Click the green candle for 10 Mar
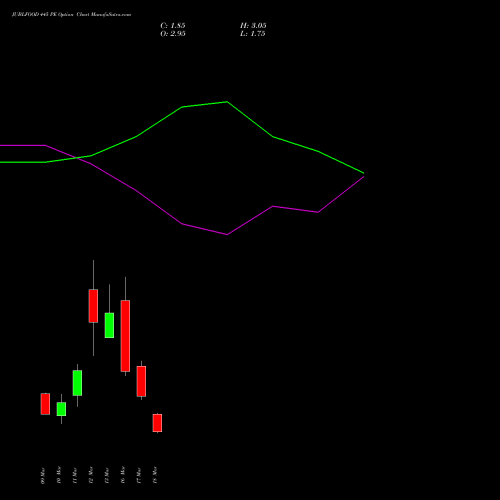 pos(61,409)
